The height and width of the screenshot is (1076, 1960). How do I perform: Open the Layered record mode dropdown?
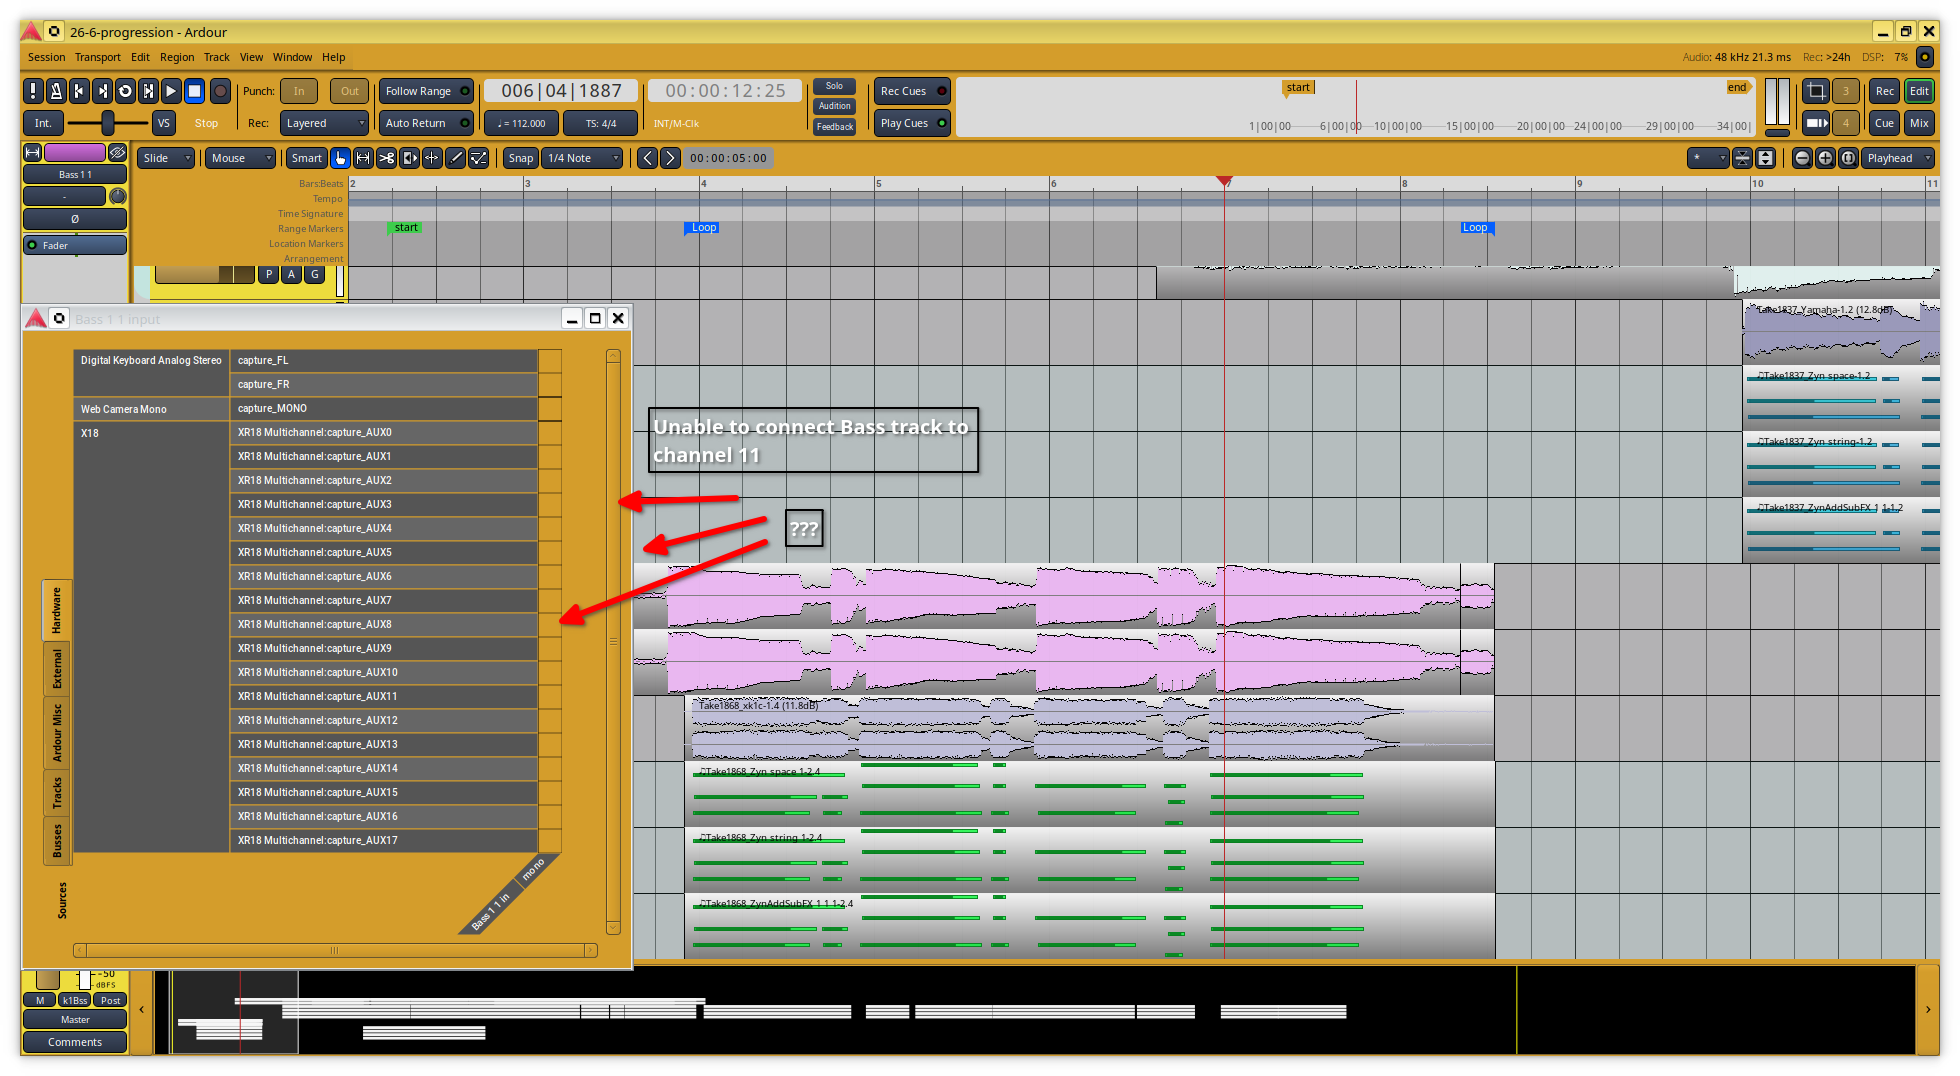pos(324,123)
